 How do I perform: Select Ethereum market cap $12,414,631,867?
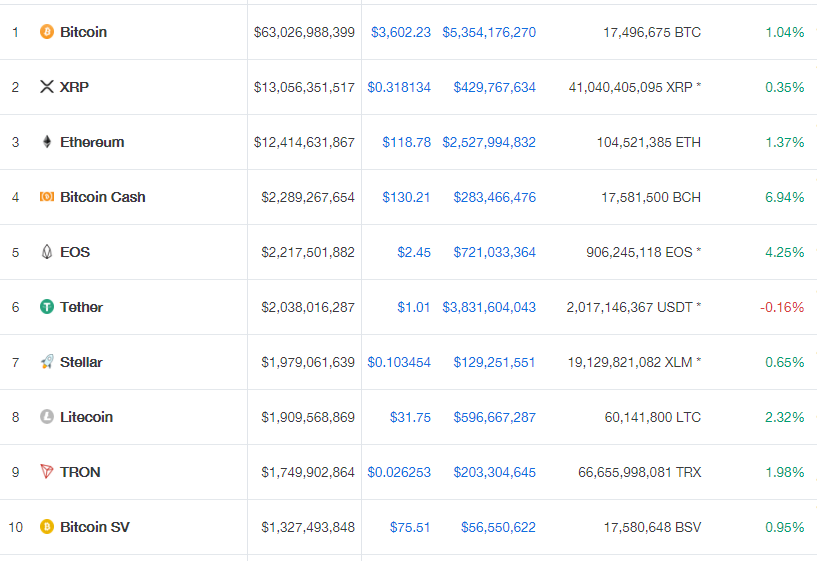[304, 142]
